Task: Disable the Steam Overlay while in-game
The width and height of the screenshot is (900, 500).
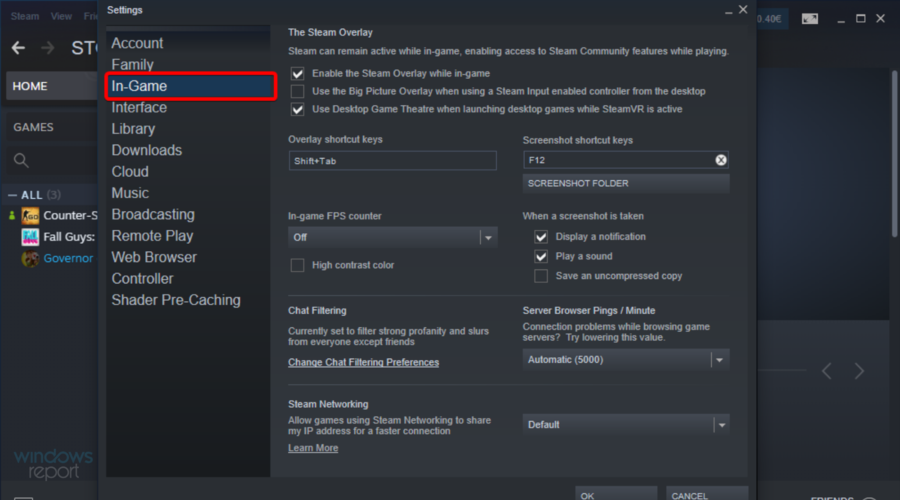Action: pos(297,73)
